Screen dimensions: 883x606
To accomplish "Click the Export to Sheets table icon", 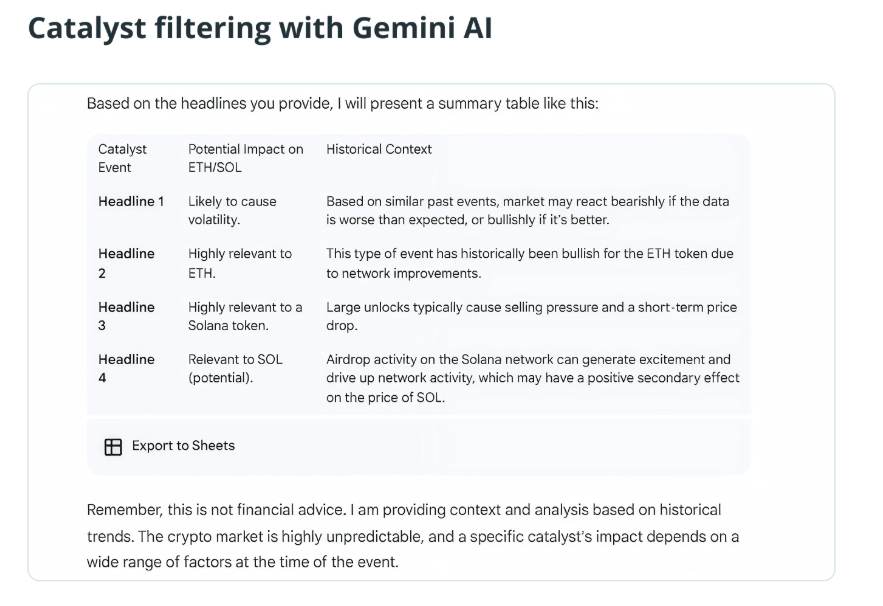I will (x=113, y=446).
